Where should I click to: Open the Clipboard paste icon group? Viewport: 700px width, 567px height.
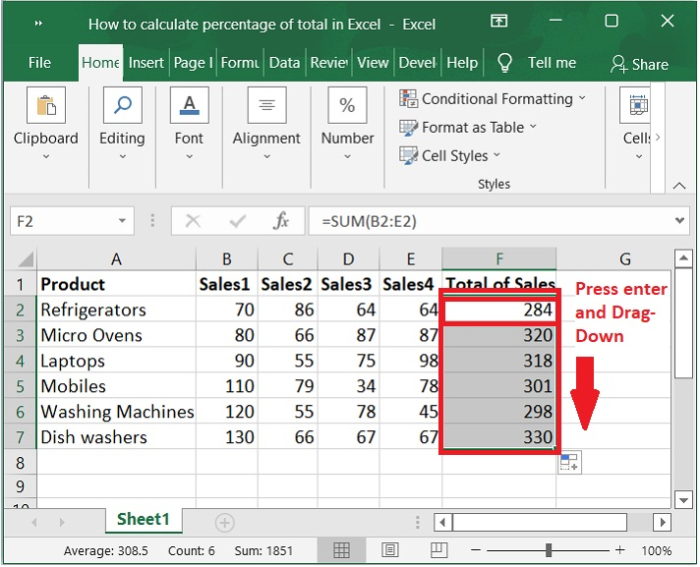click(x=46, y=106)
